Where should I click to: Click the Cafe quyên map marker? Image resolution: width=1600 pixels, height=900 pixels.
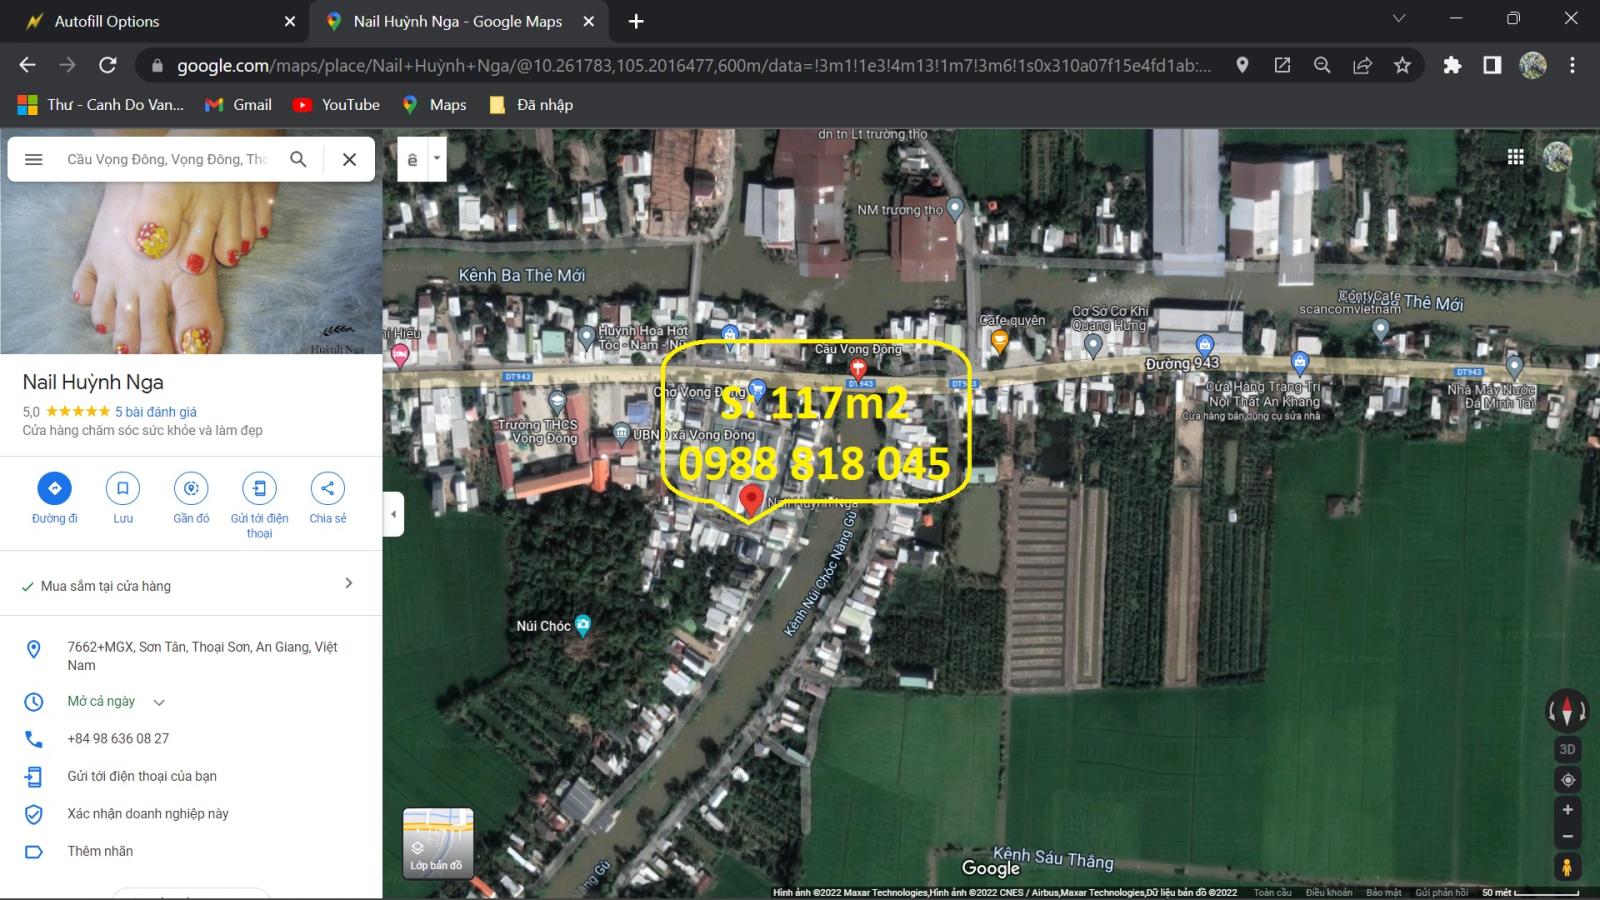(998, 340)
